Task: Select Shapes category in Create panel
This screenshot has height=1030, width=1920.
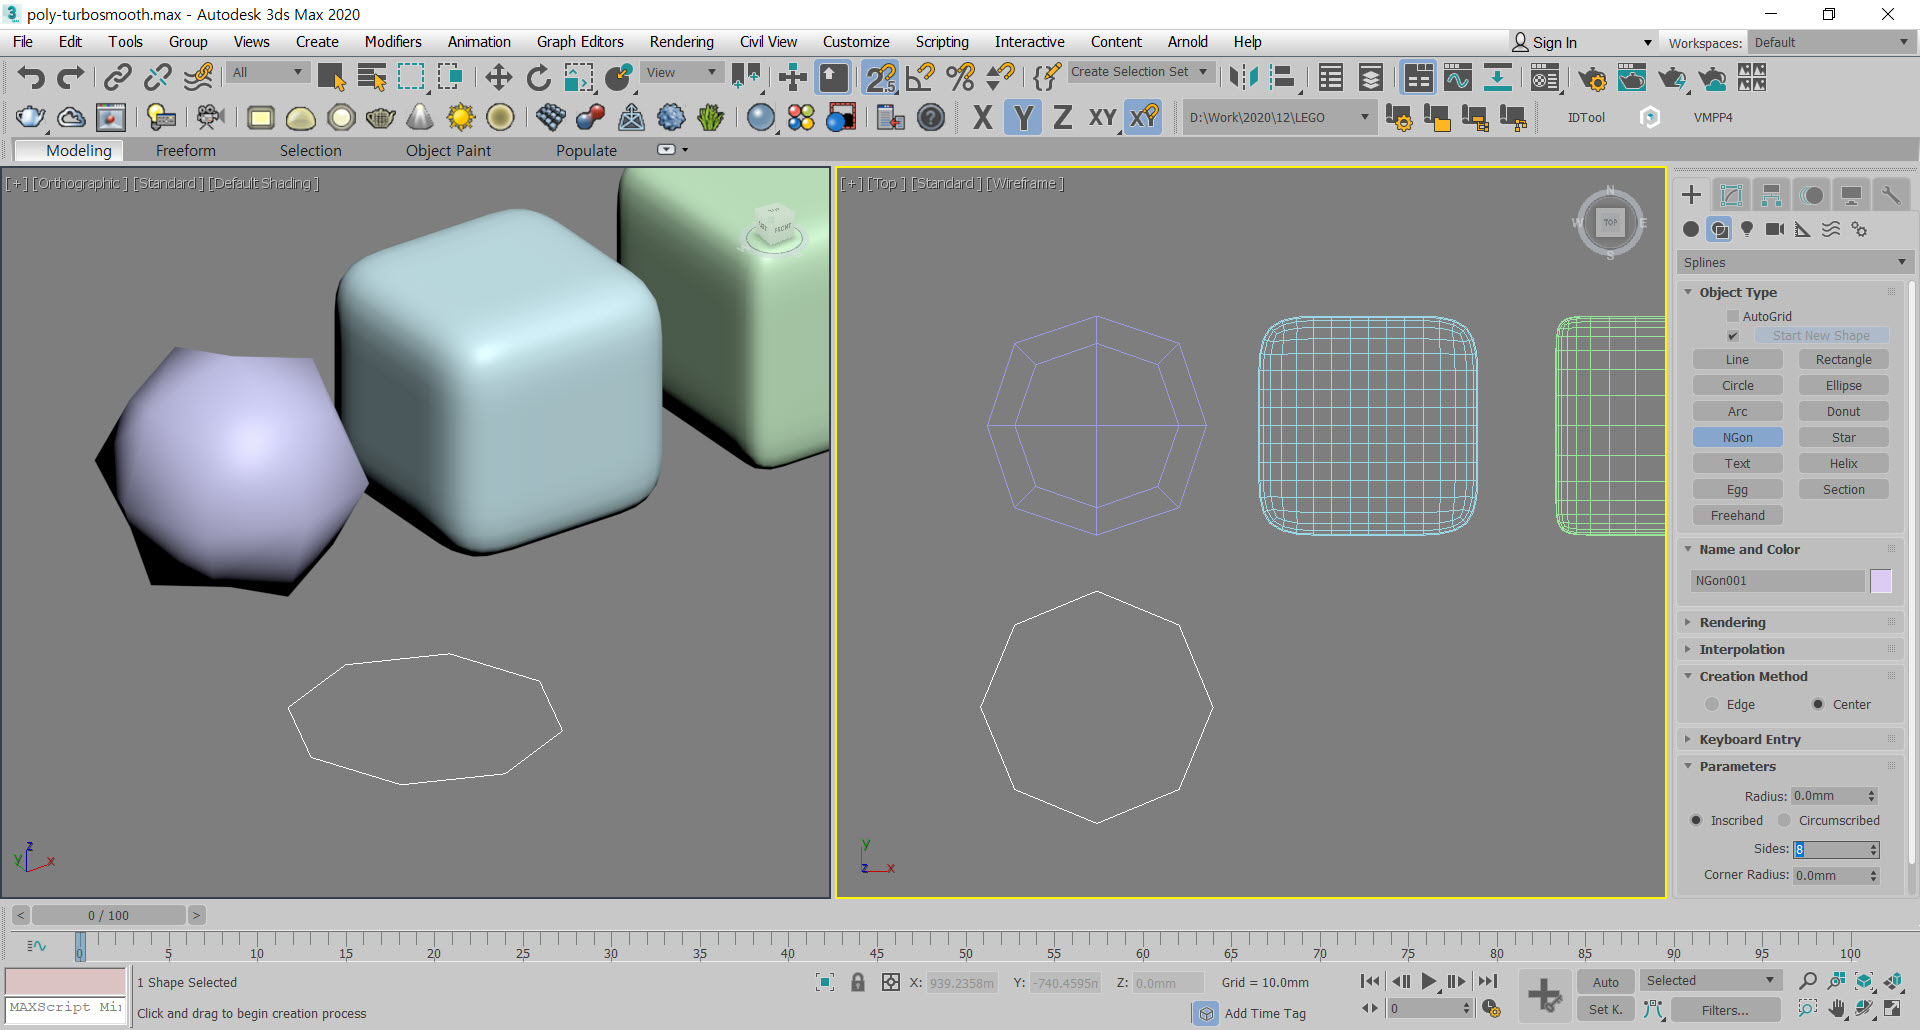Action: (x=1719, y=229)
